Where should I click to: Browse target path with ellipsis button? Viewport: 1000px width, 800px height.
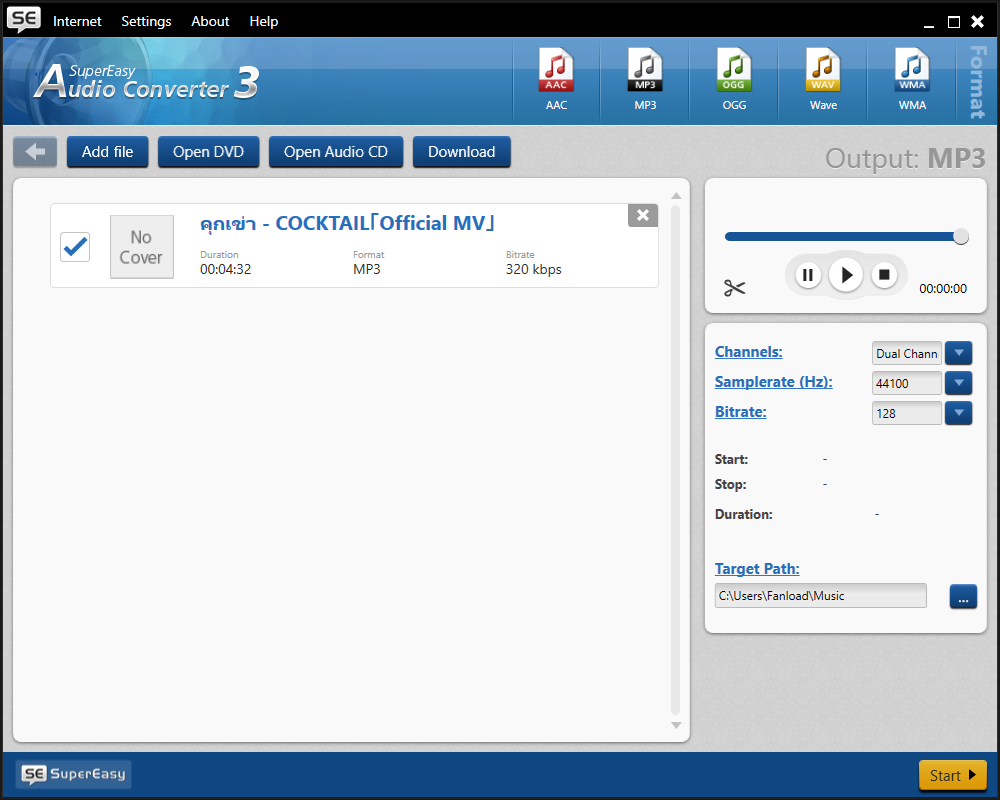pyautogui.click(x=963, y=596)
